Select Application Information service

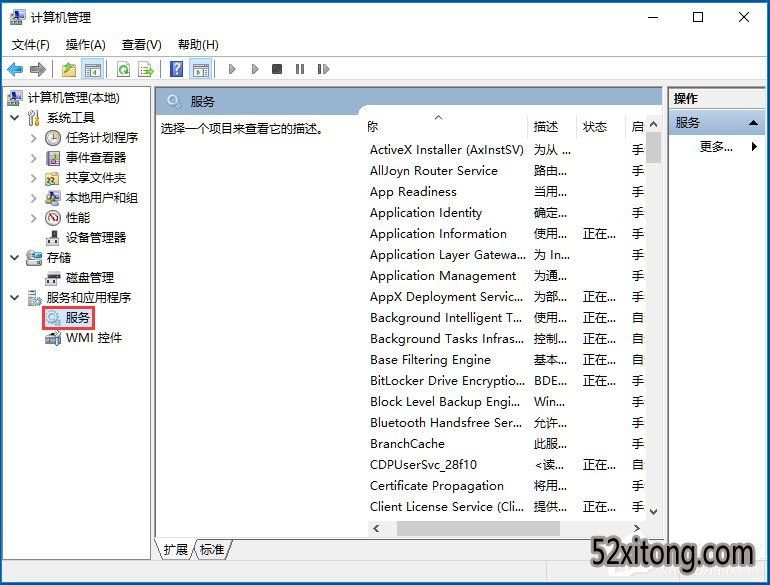click(438, 234)
